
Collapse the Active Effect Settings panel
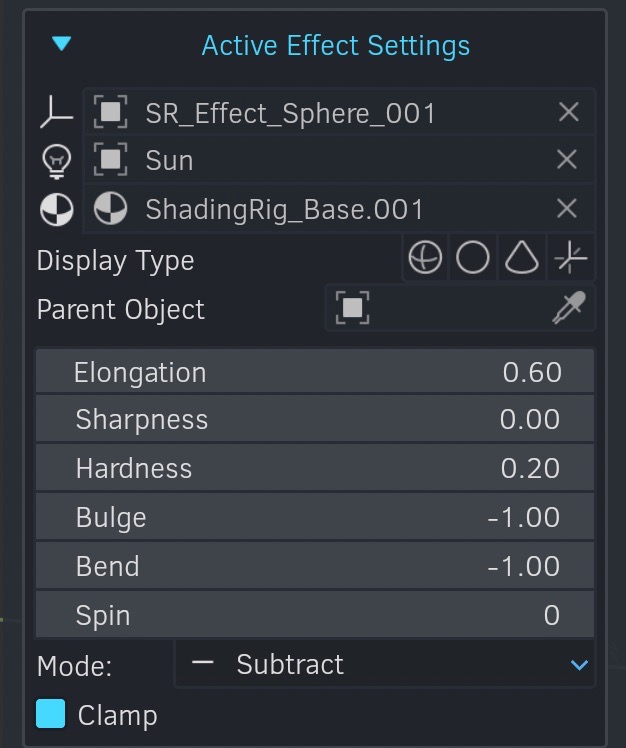pos(62,44)
